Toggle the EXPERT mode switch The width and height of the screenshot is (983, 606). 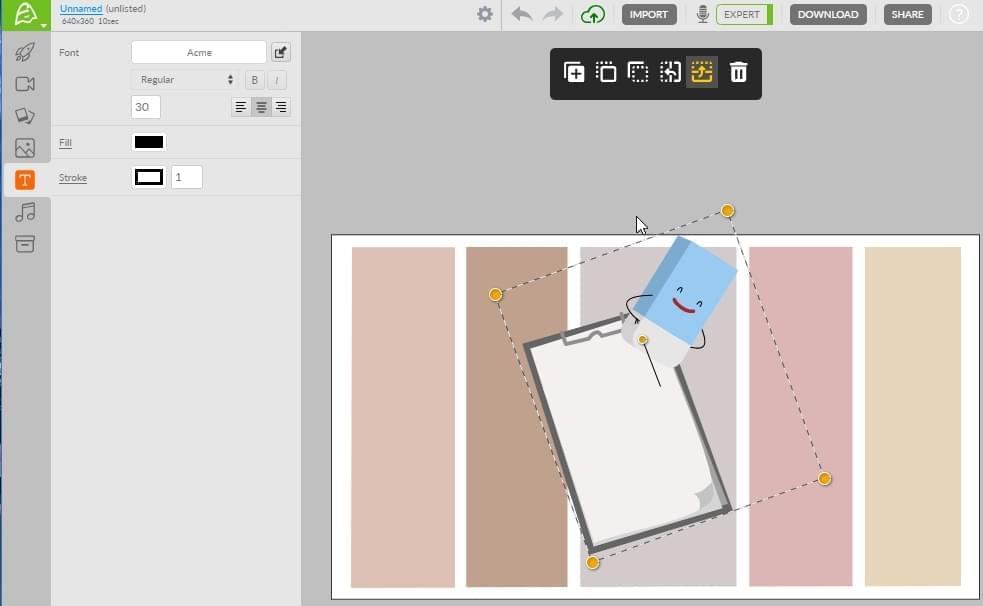744,14
